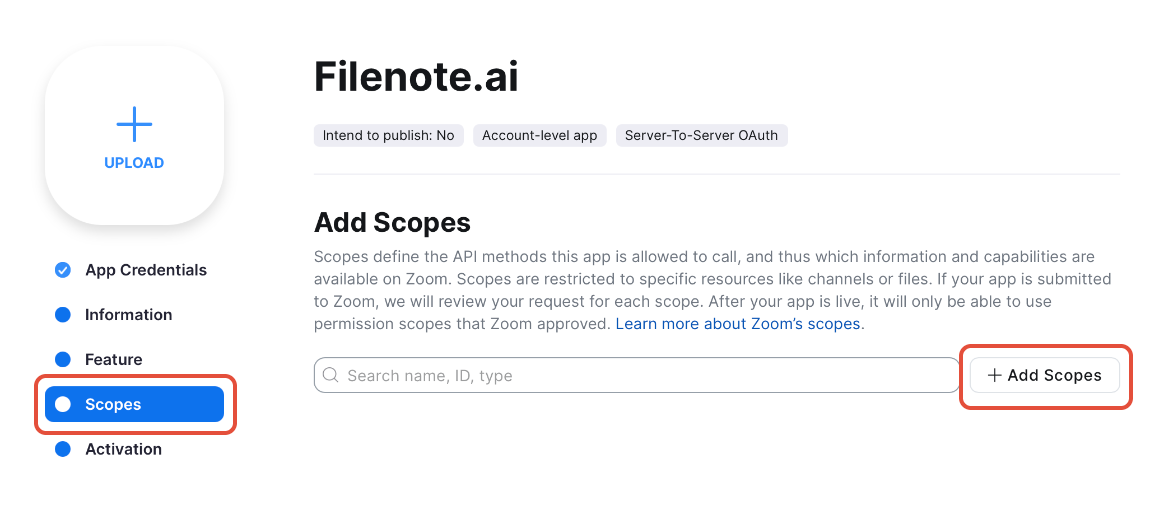Click the UPLOAD label under the plus
This screenshot has height=524, width=1164.
click(x=134, y=163)
